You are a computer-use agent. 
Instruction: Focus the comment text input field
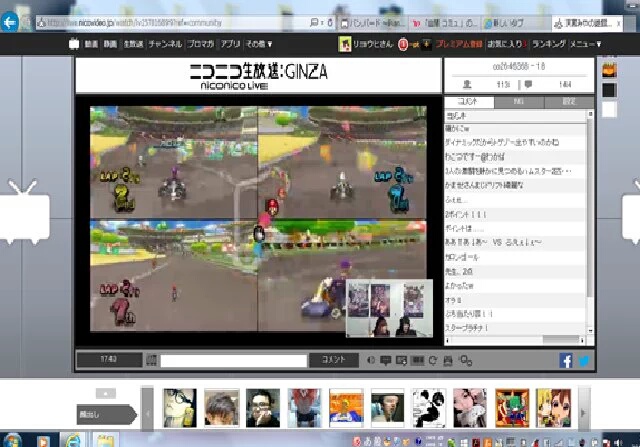click(233, 361)
